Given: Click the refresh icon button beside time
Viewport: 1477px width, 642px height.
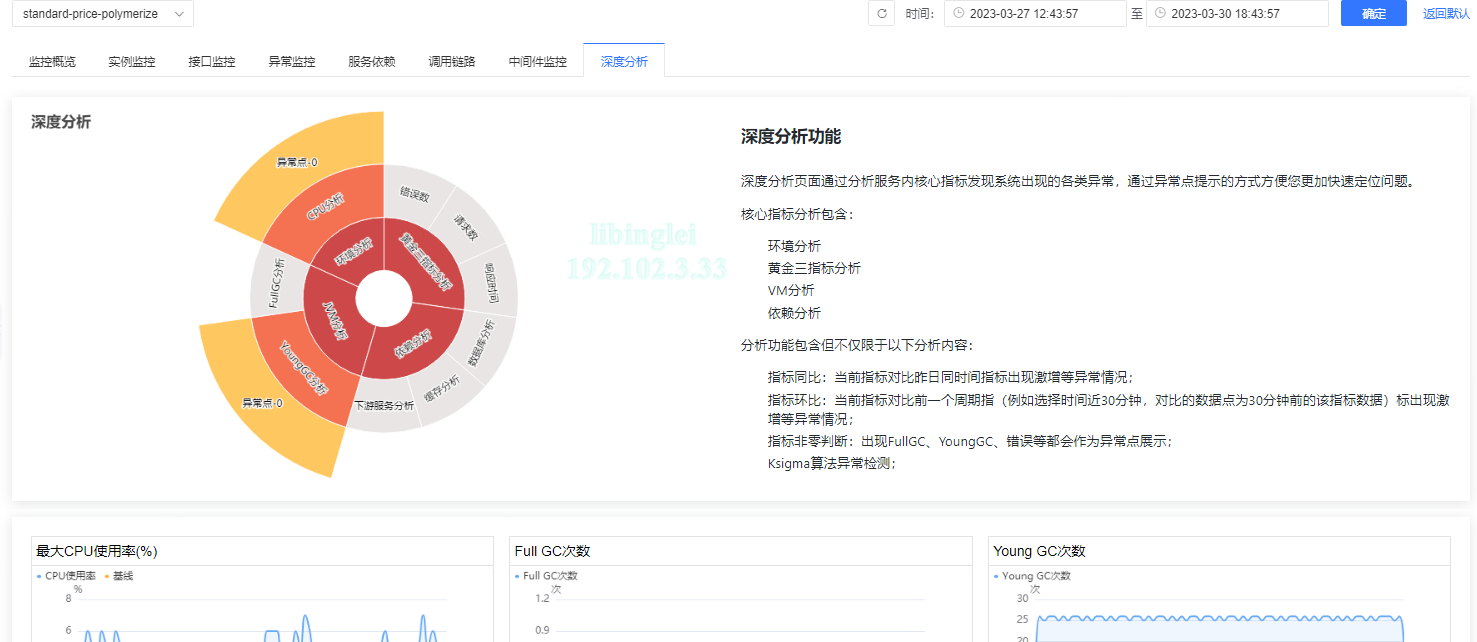Looking at the screenshot, I should tap(881, 14).
